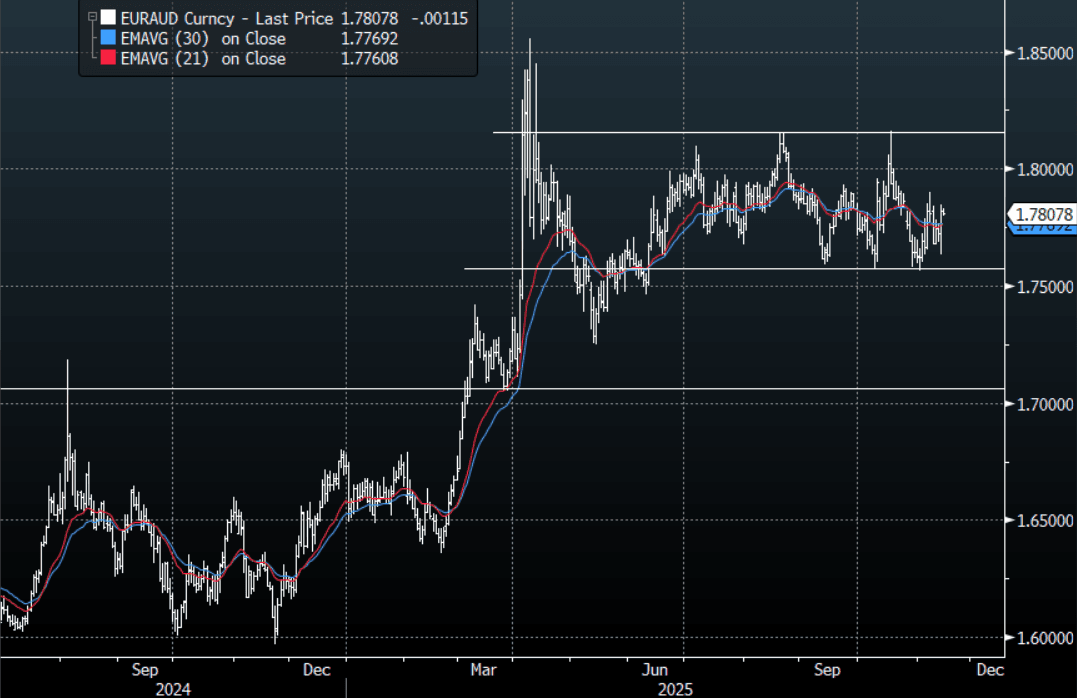Click white EURAUD Curncy color swatch
Screen dimensions: 1077x698
(x=108, y=18)
